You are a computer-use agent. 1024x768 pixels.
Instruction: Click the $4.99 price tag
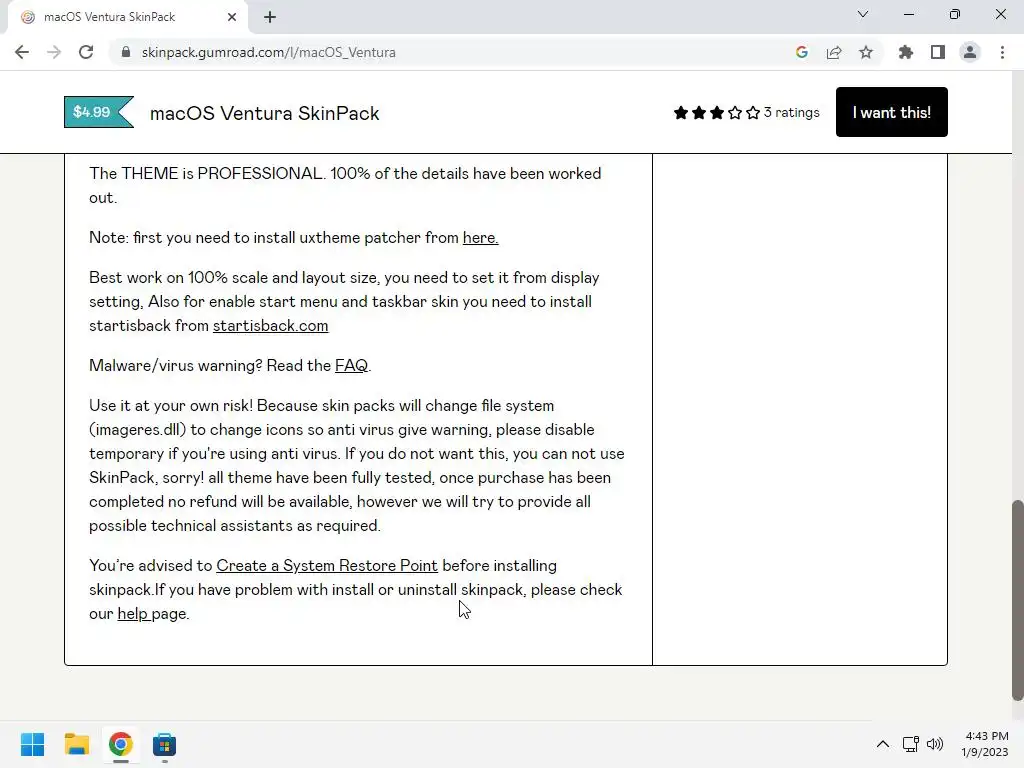point(99,112)
